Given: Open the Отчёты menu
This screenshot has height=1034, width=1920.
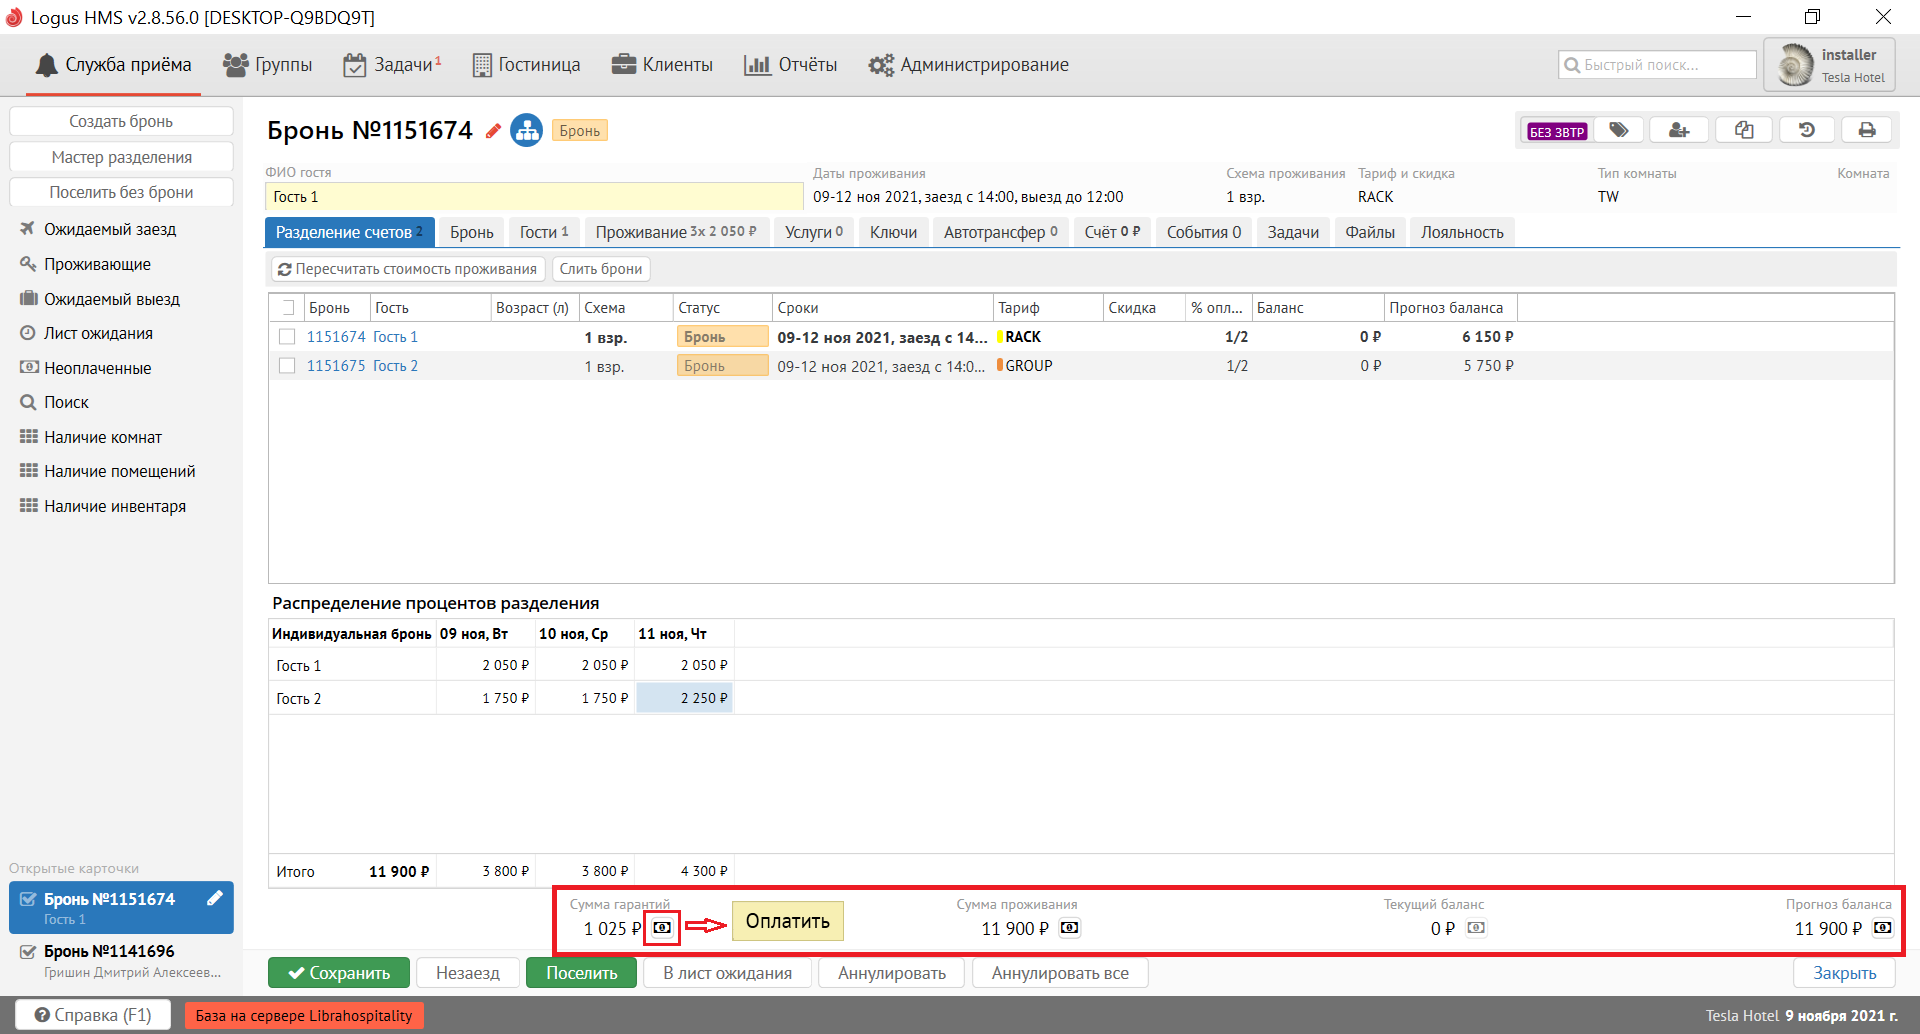Looking at the screenshot, I should [791, 65].
